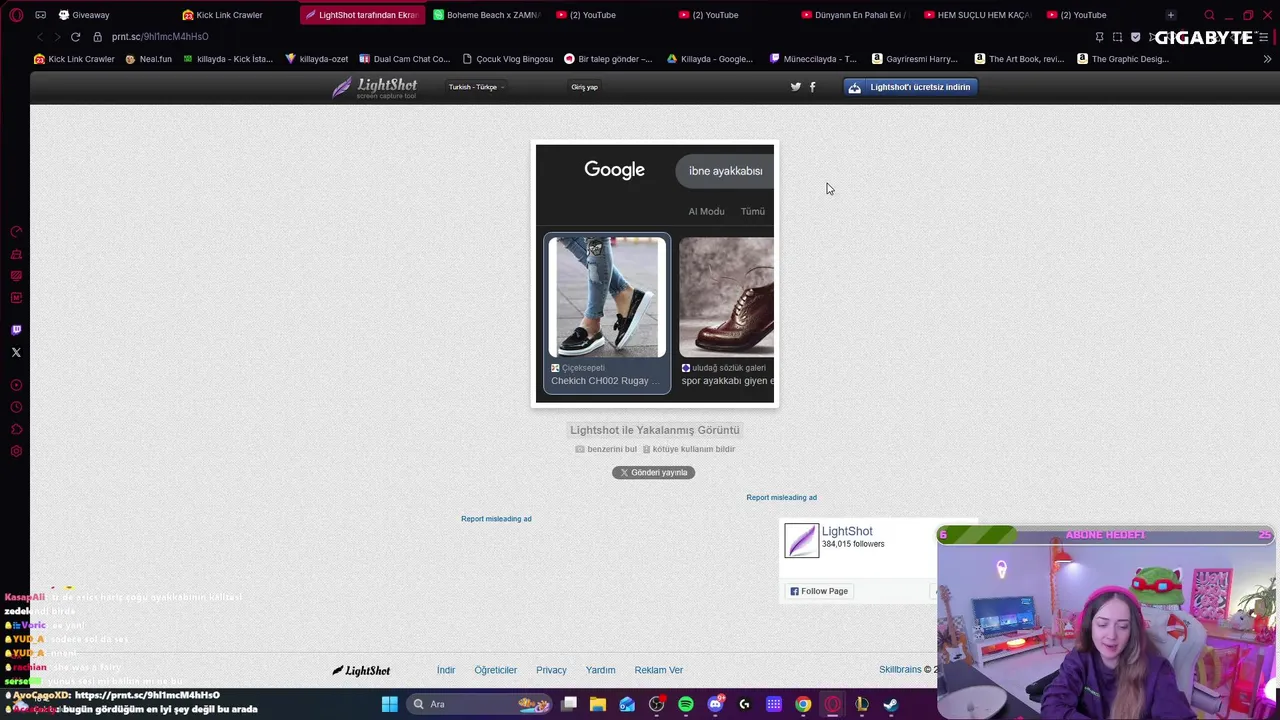Open Twitch panel in Opera sidebar
The width and height of the screenshot is (1280, 720).
(16, 330)
